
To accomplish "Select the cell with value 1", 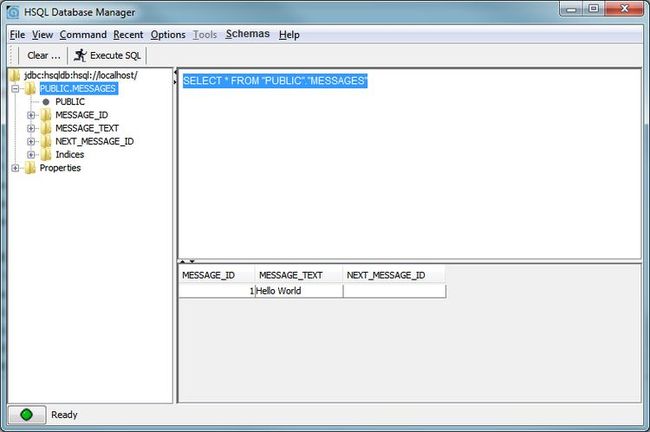I will [217, 291].
